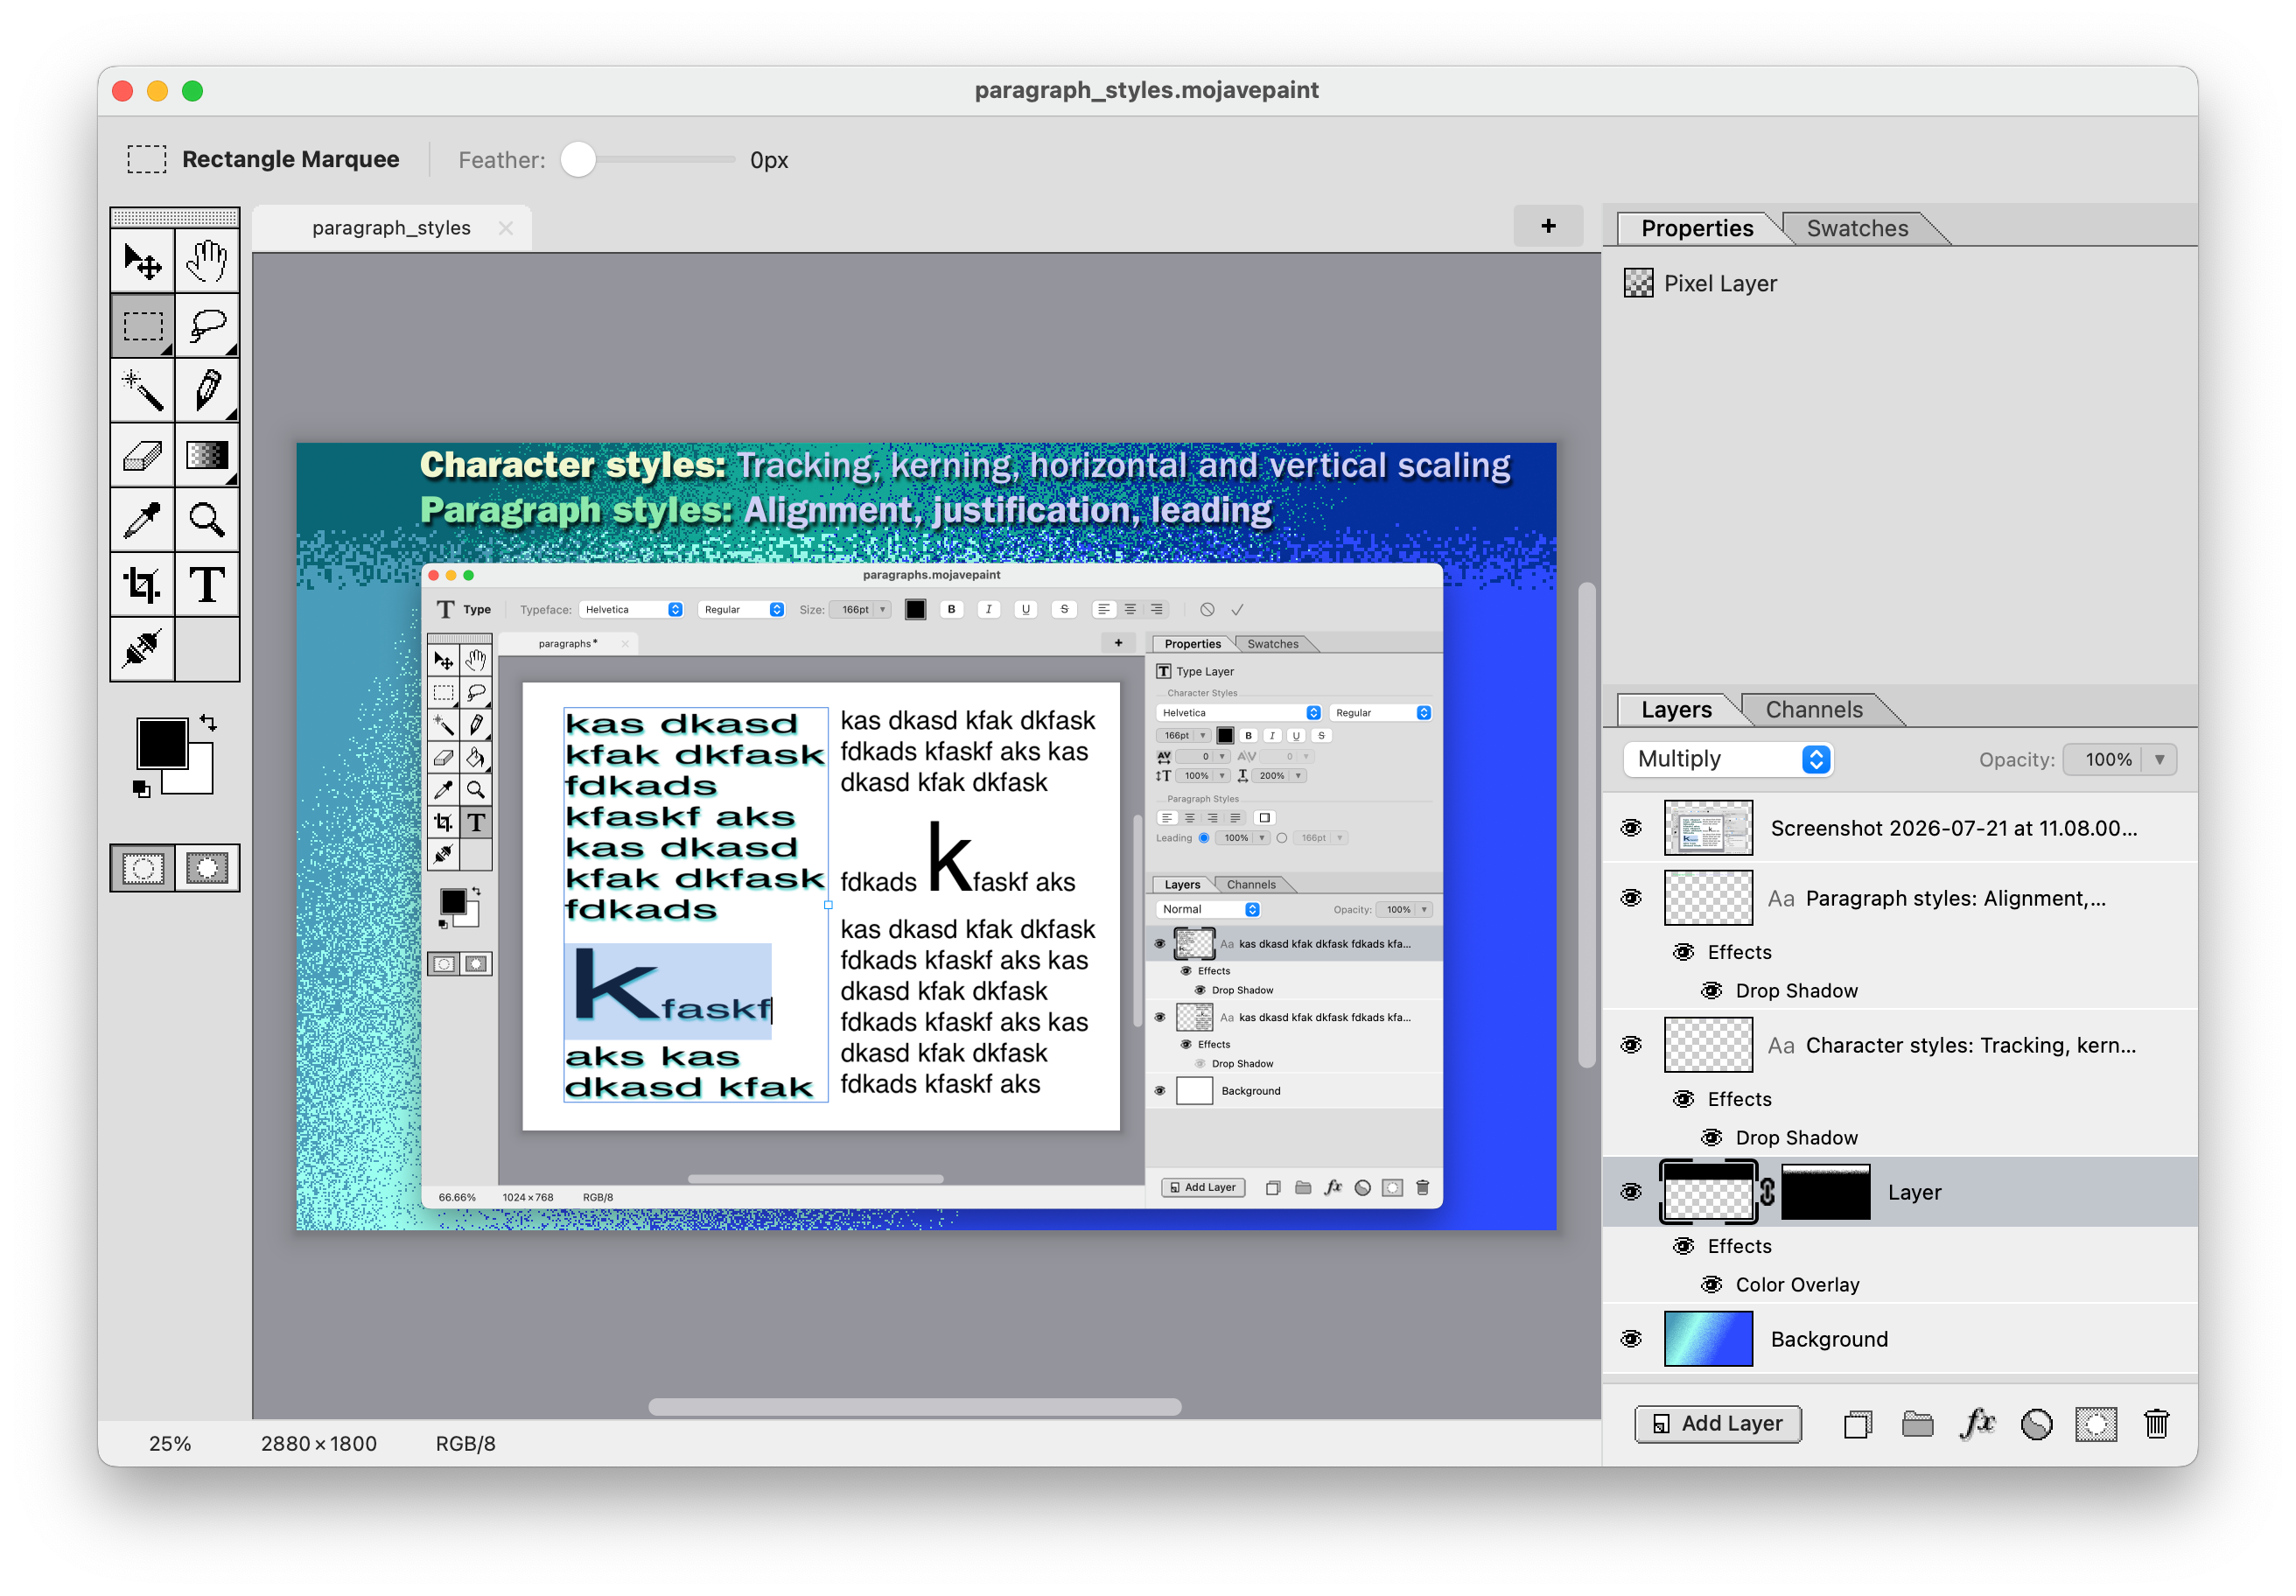Screen dimensions: 2296x1596
Task: Select the Gradient tool
Action: 207,456
